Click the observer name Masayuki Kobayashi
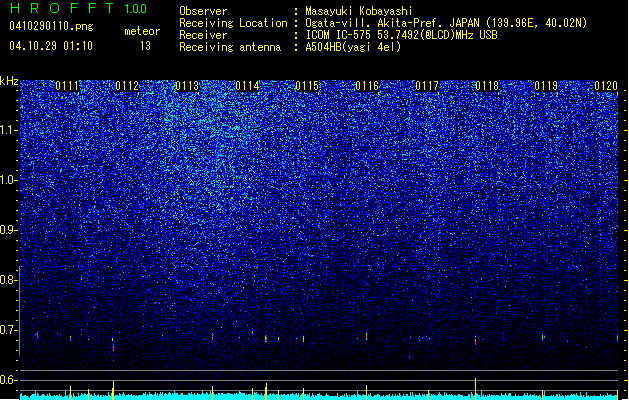The width and height of the screenshot is (629, 400). pos(359,11)
